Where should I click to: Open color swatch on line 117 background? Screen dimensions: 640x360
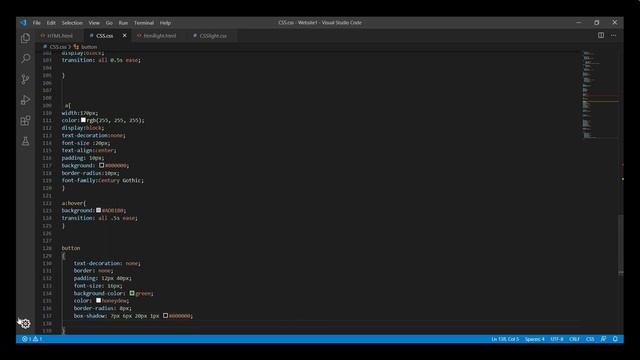101,165
